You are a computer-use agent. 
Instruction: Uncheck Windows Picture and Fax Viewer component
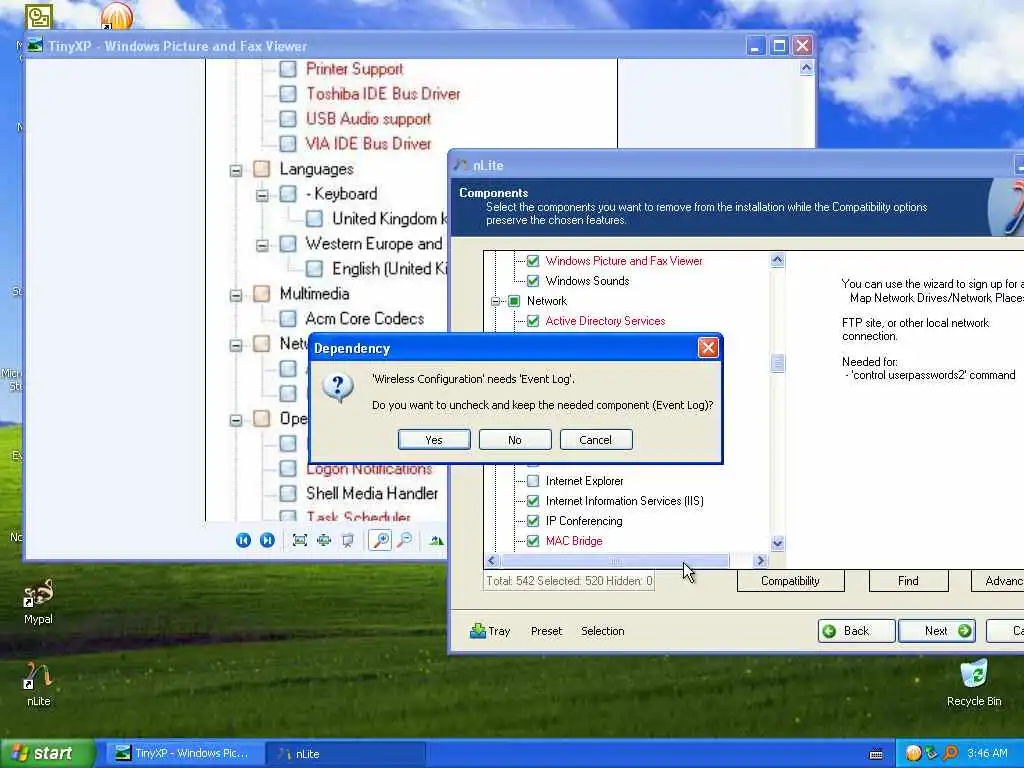tap(533, 261)
